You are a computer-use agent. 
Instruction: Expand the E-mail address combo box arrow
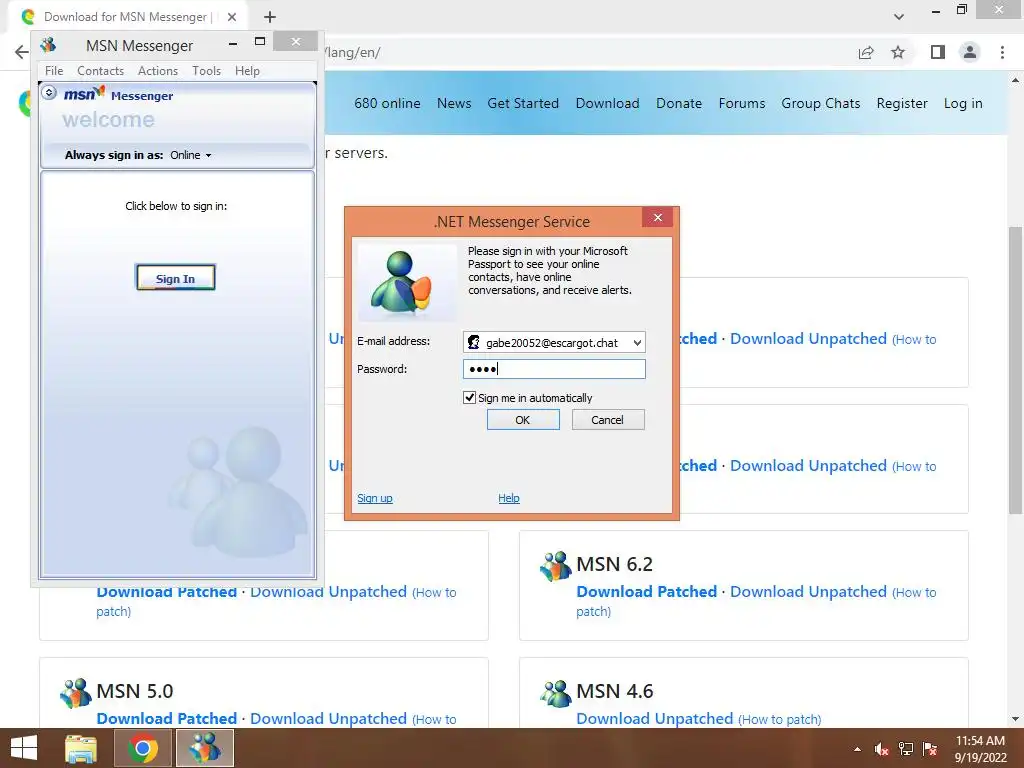[637, 342]
